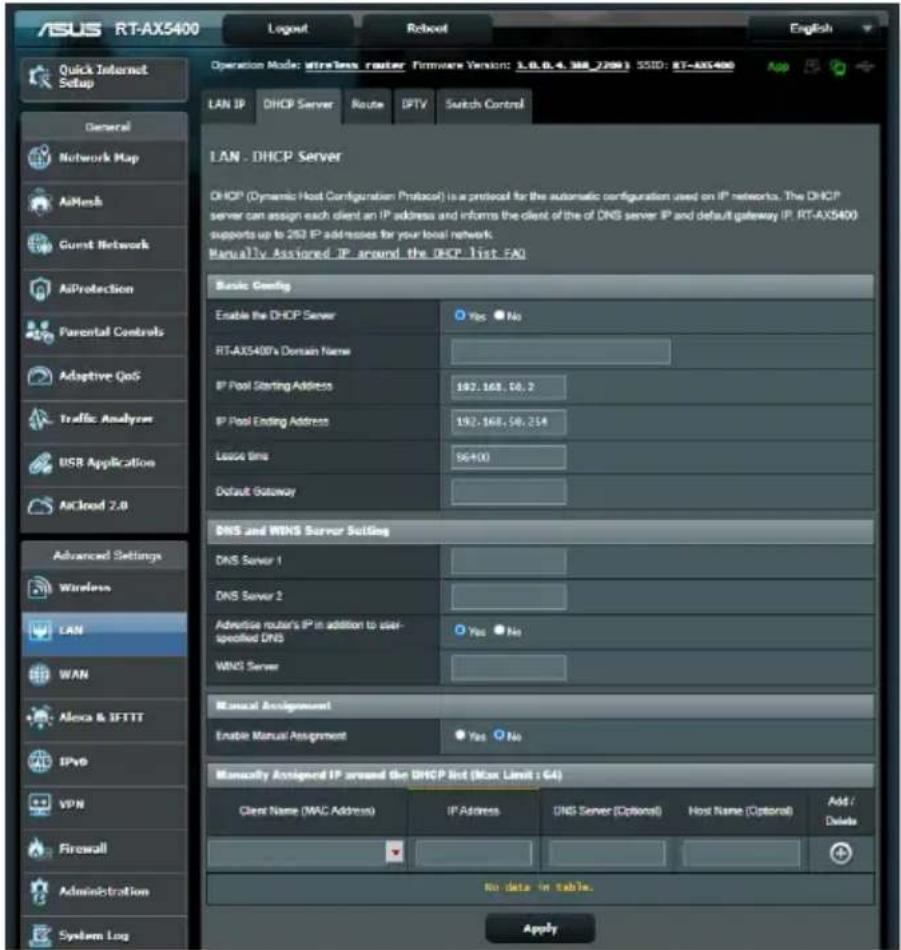Click the DNS Server (Optional) table field

pos(607,853)
